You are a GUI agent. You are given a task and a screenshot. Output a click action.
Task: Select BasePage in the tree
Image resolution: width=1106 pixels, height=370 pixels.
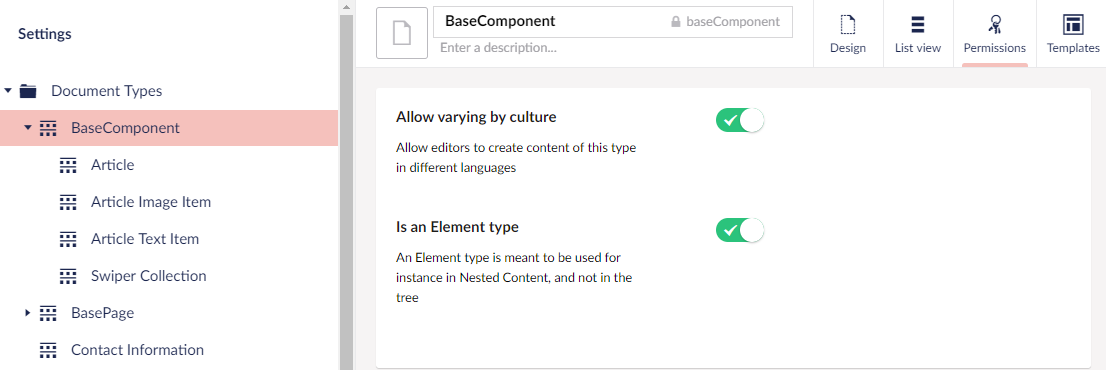click(x=102, y=312)
